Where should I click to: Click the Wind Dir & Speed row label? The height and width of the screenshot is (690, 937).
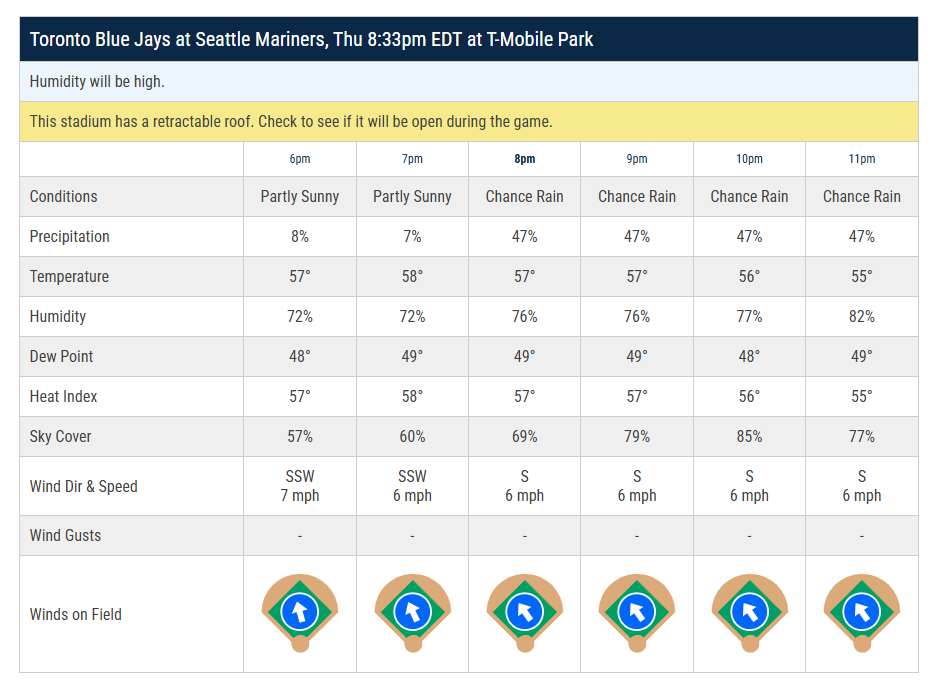point(84,487)
